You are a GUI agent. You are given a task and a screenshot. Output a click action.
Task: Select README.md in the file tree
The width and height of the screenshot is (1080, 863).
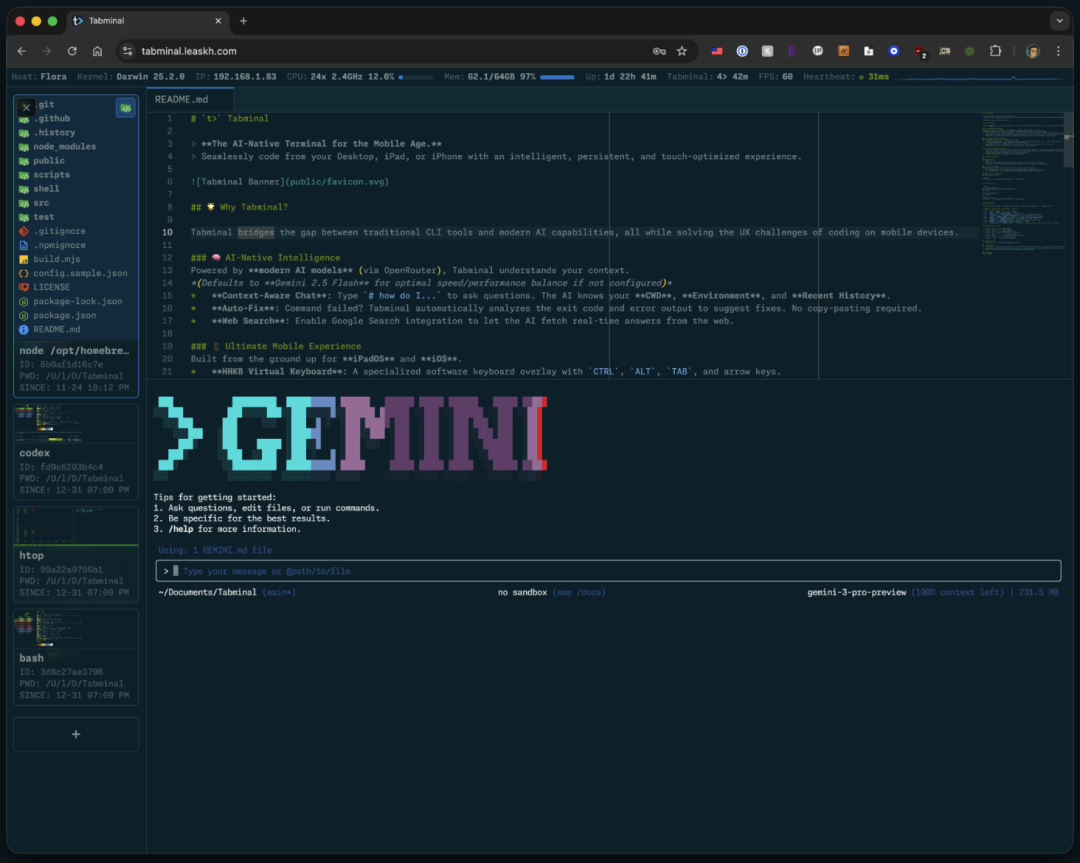click(56, 329)
